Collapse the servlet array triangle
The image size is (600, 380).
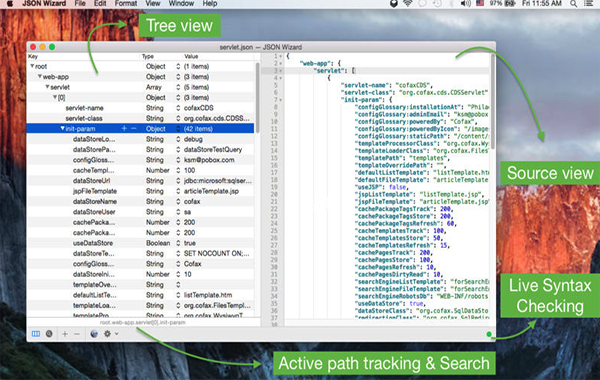click(x=47, y=87)
